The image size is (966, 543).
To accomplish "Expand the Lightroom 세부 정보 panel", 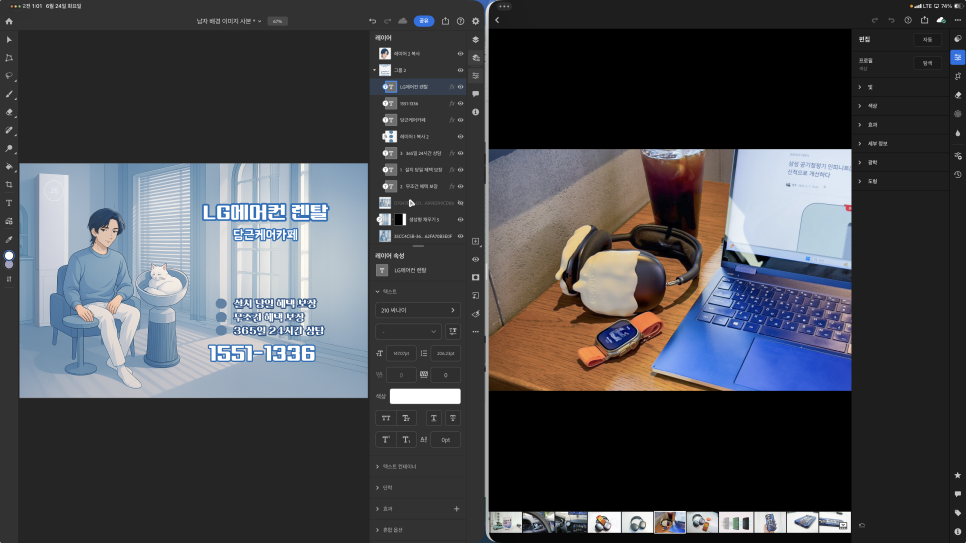I will pos(860,144).
